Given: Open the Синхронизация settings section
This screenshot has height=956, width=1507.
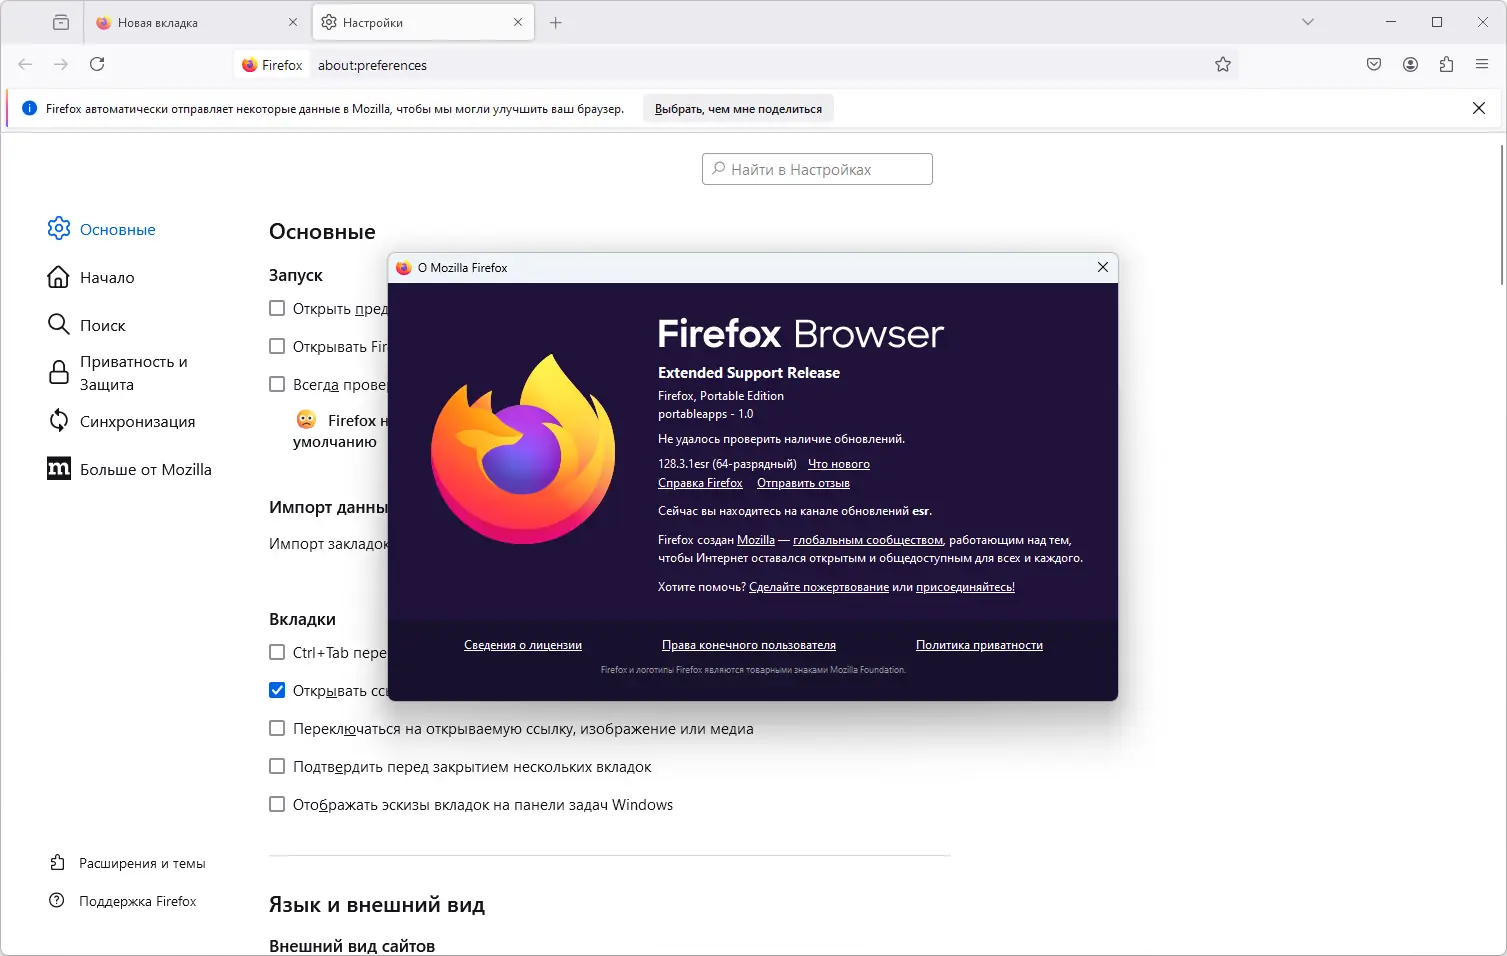Looking at the screenshot, I should 136,421.
